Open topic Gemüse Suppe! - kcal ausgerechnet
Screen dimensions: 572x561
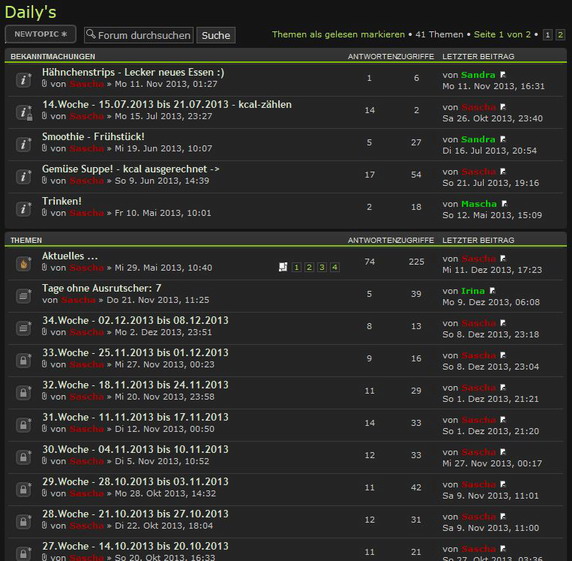(131, 169)
